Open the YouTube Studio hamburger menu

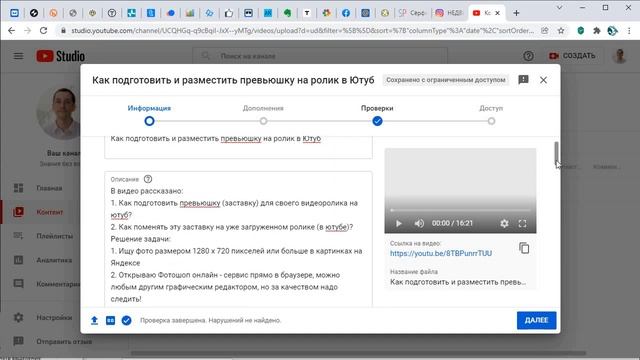coord(18,56)
